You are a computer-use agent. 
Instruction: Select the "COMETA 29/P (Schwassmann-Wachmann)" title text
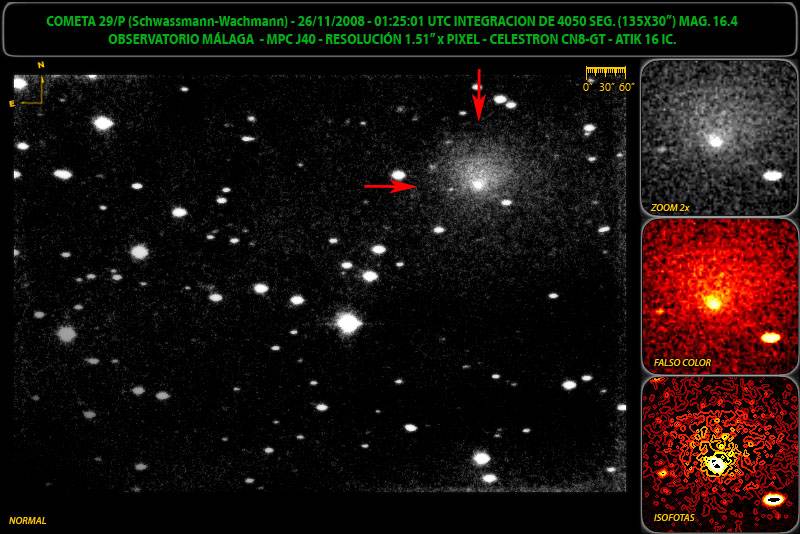click(167, 21)
